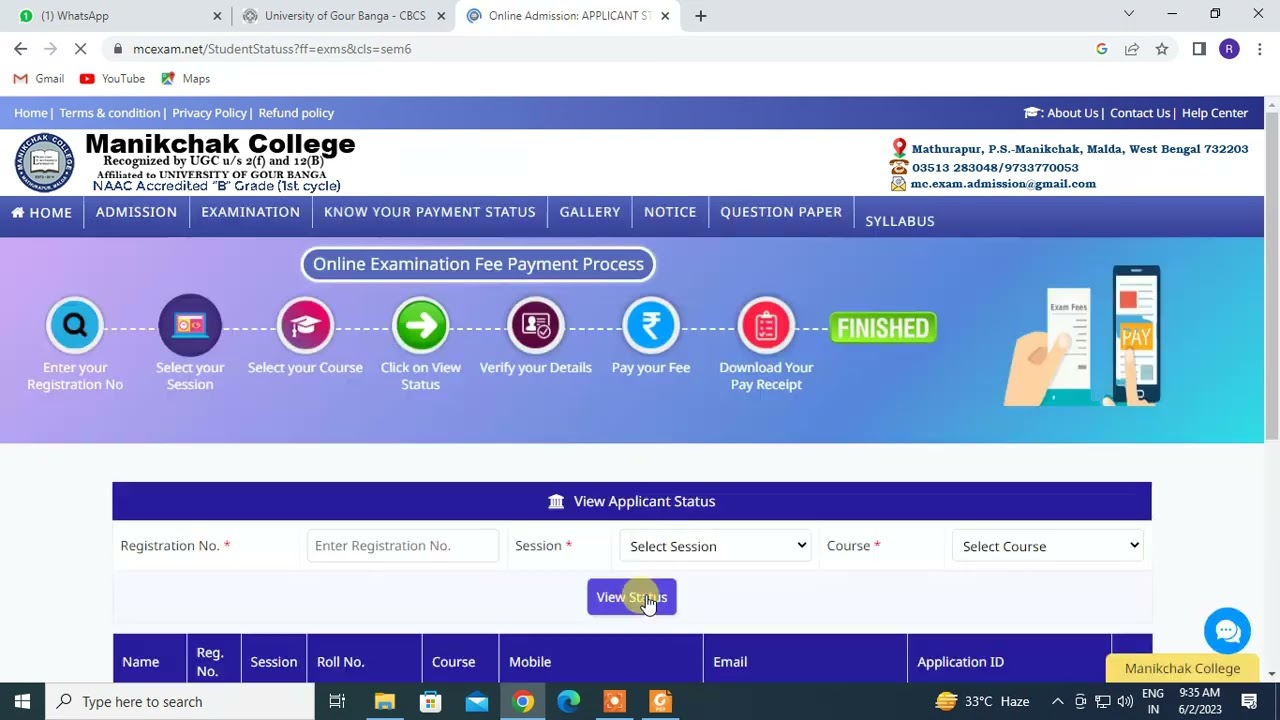Viewport: 1280px width, 720px height.
Task: Open the NOTICE menu item
Action: [x=670, y=212]
